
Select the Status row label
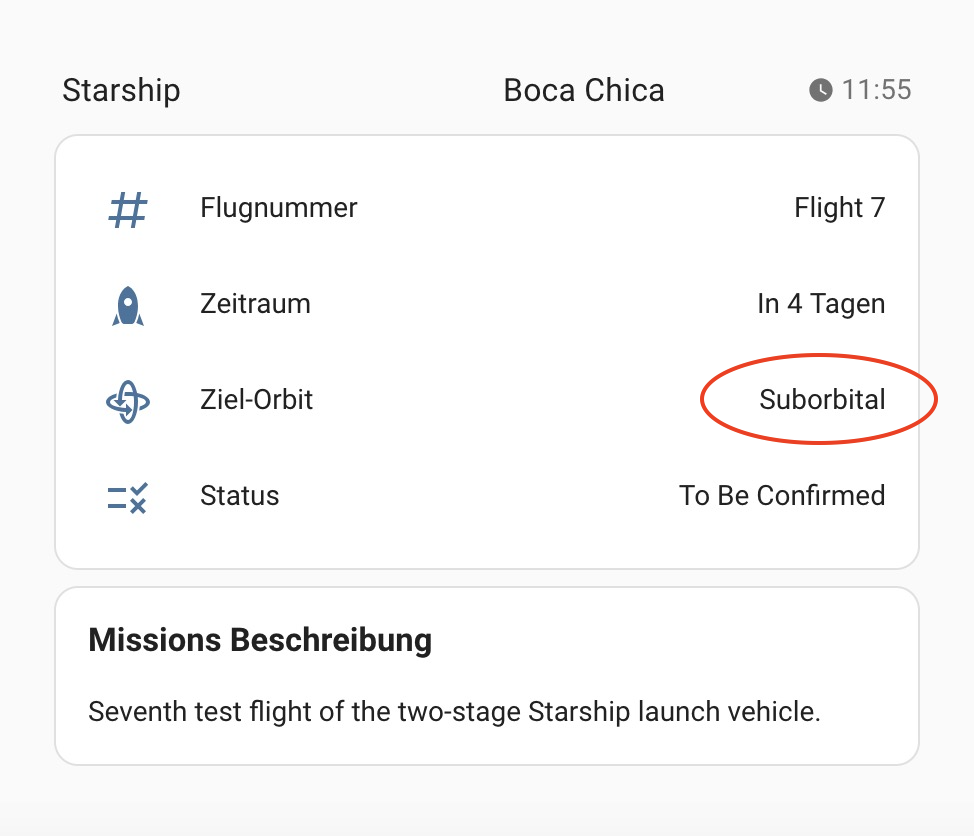239,496
